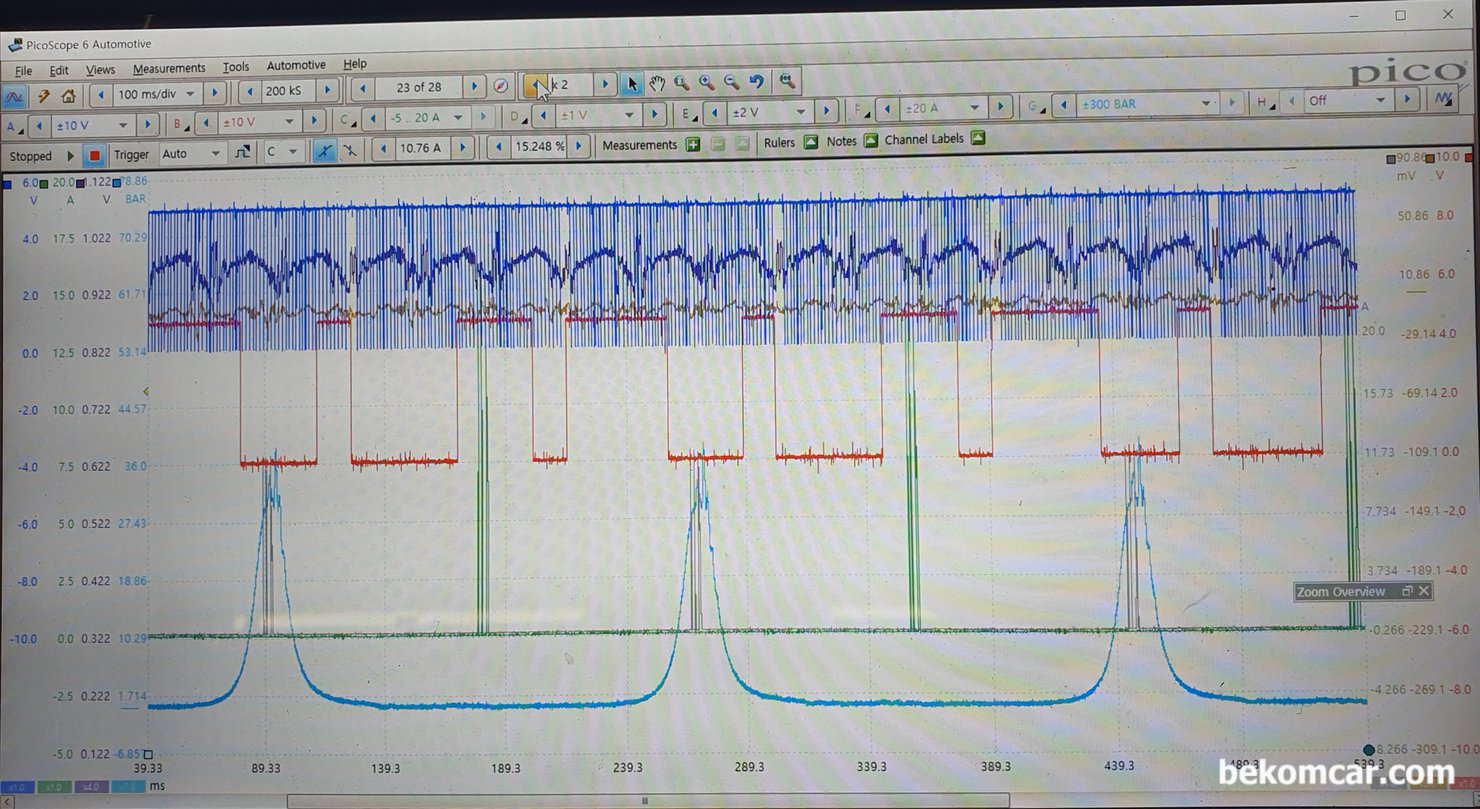
Task: Click the Zoom In magnifier icon
Action: click(707, 83)
